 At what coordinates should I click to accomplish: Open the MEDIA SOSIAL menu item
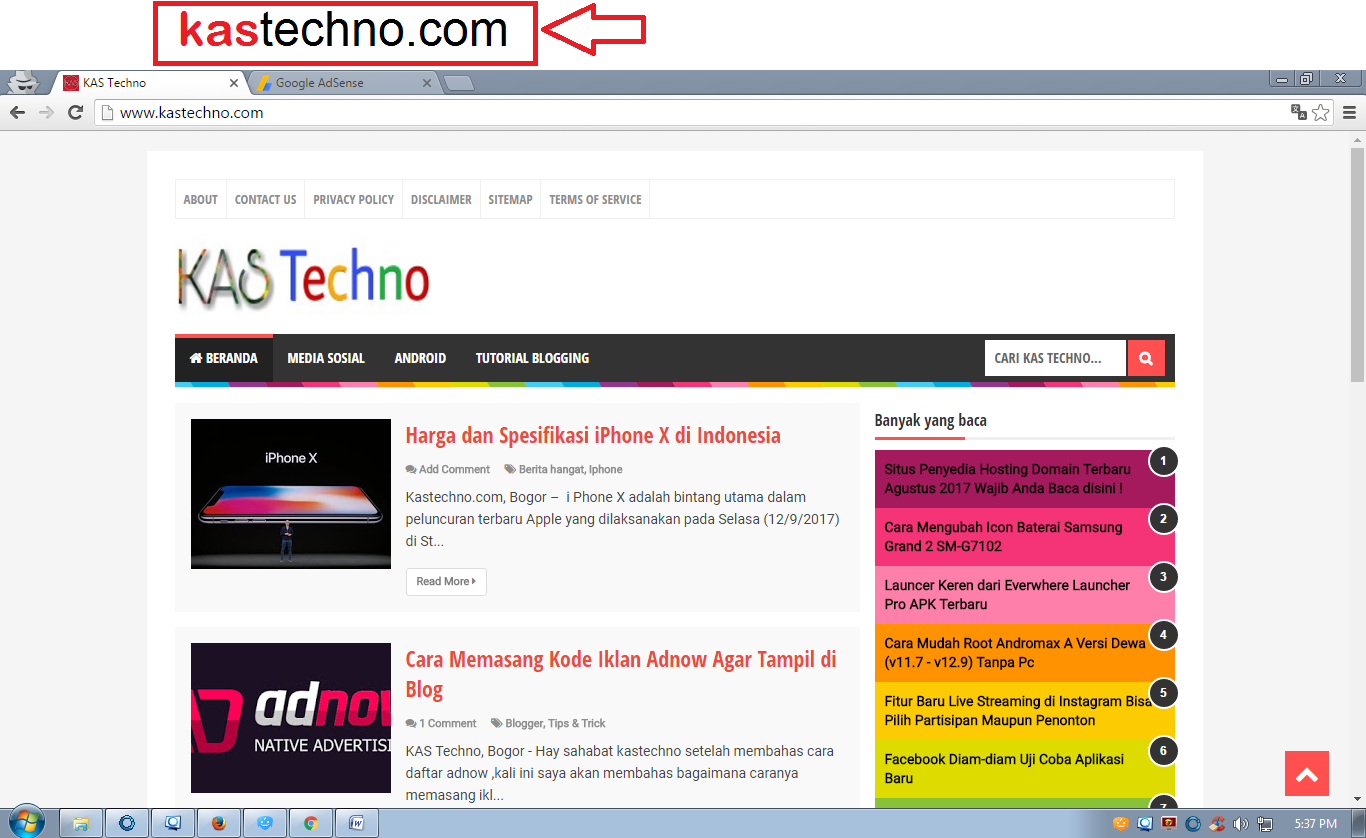(326, 357)
